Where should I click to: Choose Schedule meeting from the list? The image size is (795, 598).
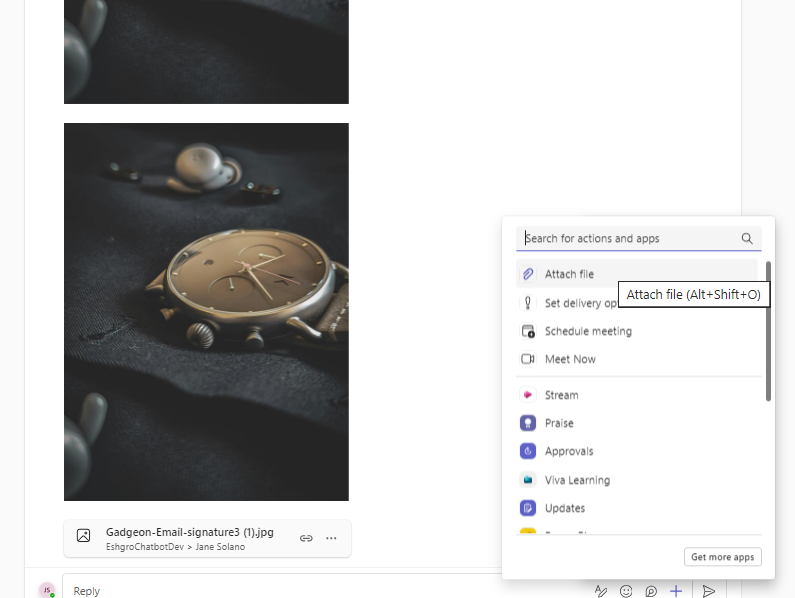click(x=637, y=331)
